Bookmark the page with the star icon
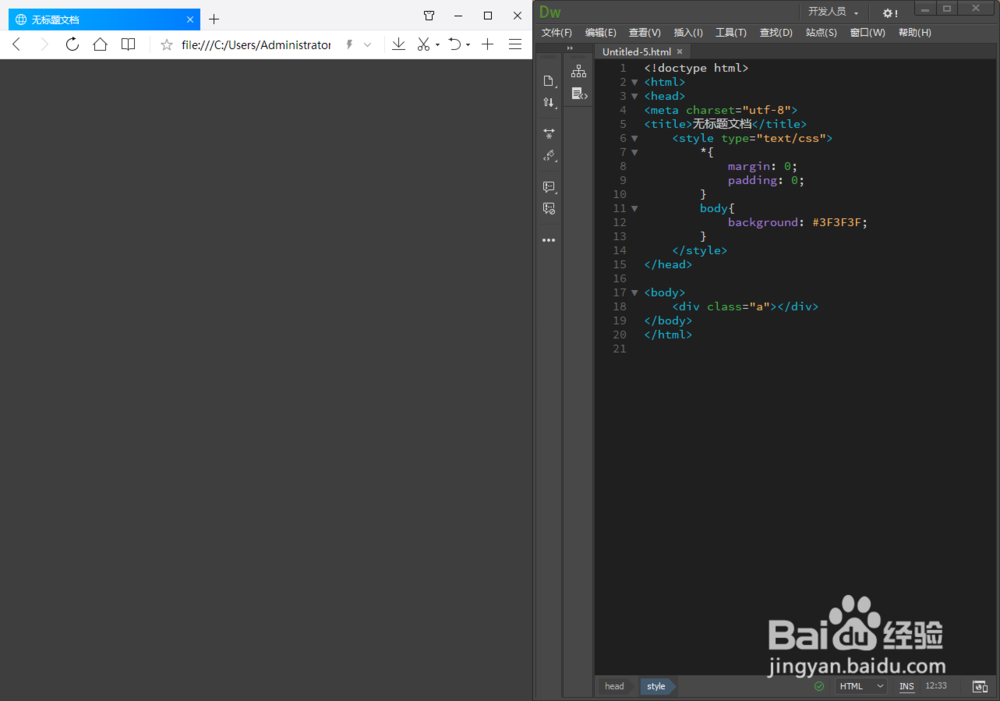Image resolution: width=1000 pixels, height=701 pixels. click(x=166, y=45)
